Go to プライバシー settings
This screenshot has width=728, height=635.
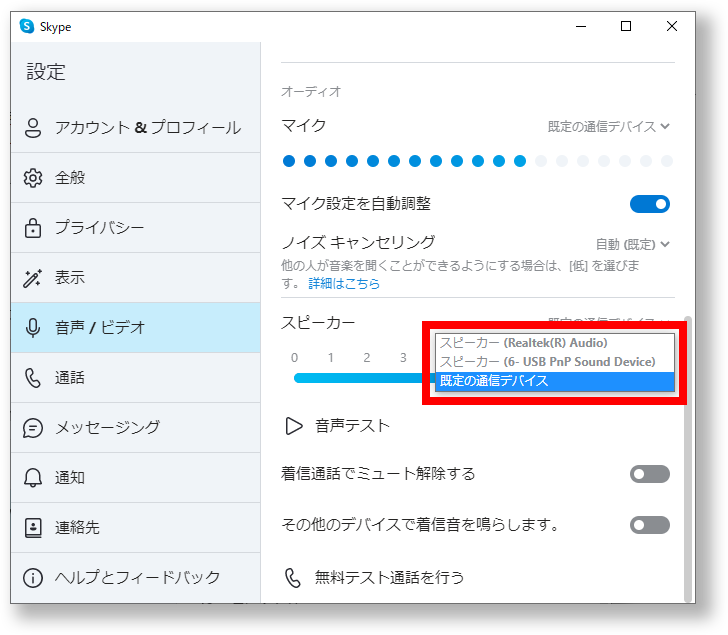click(136, 228)
